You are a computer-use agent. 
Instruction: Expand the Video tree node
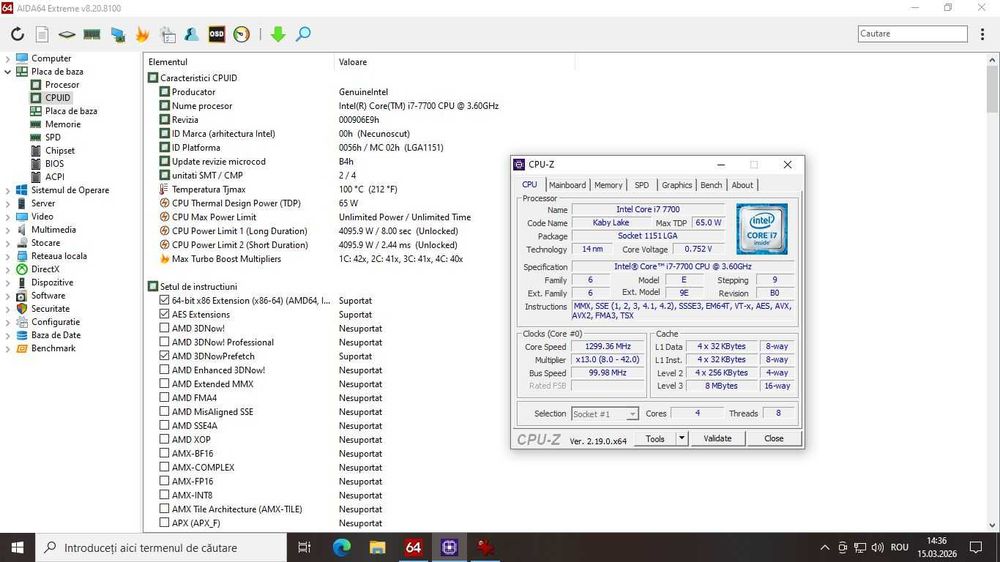point(8,216)
